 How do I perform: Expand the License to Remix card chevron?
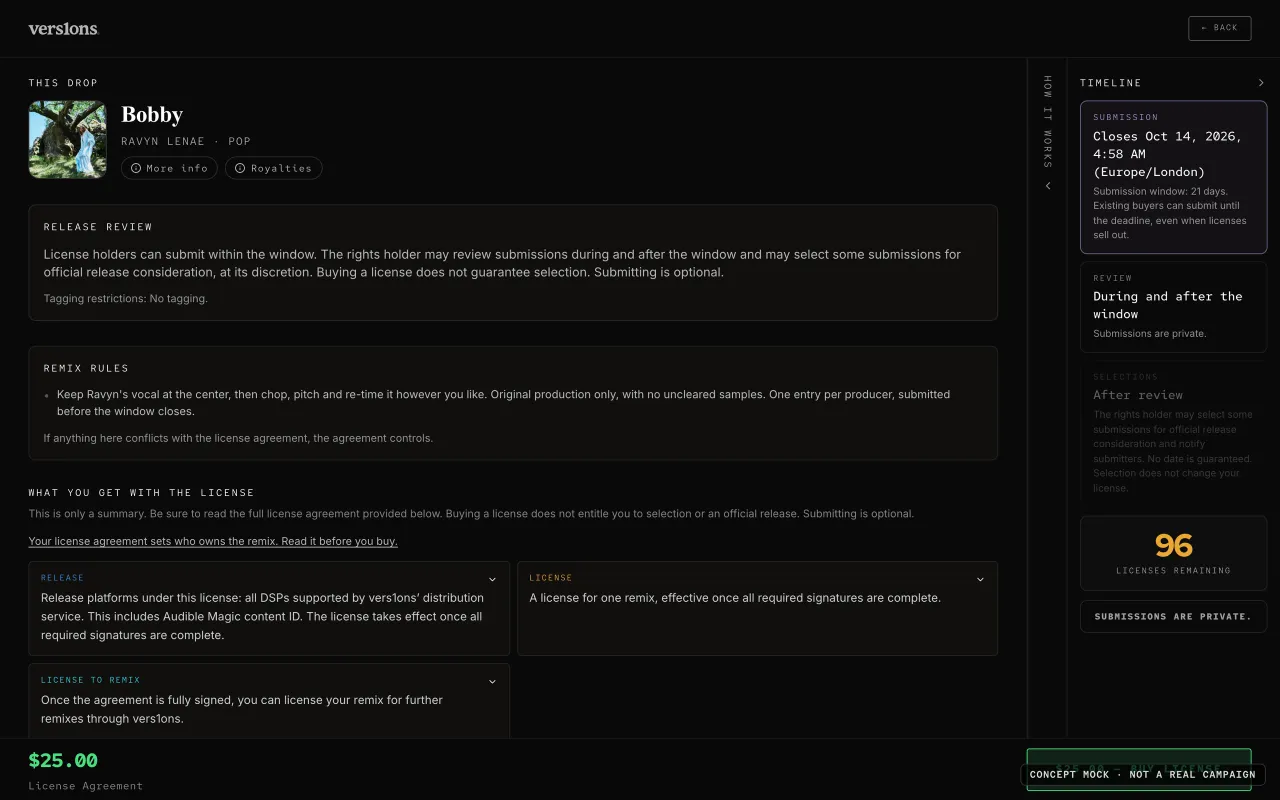(492, 681)
